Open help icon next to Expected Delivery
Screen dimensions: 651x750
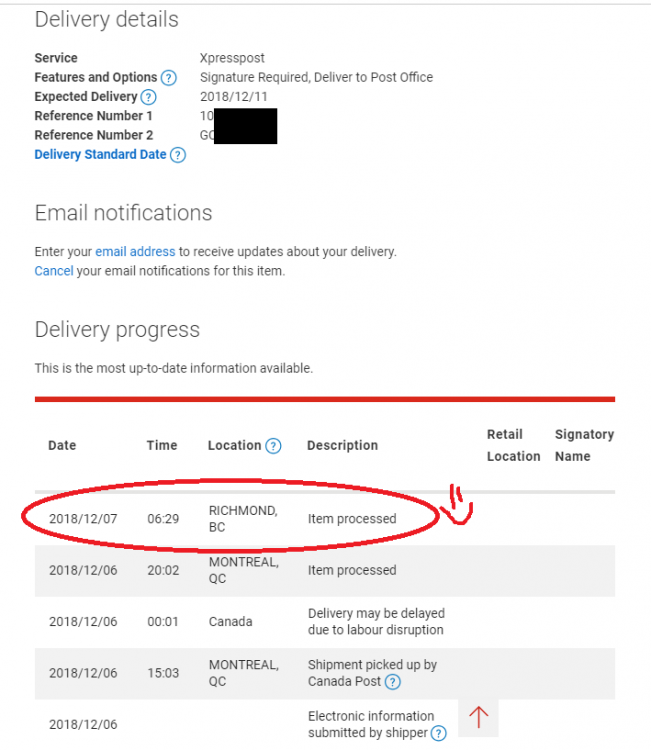(148, 97)
